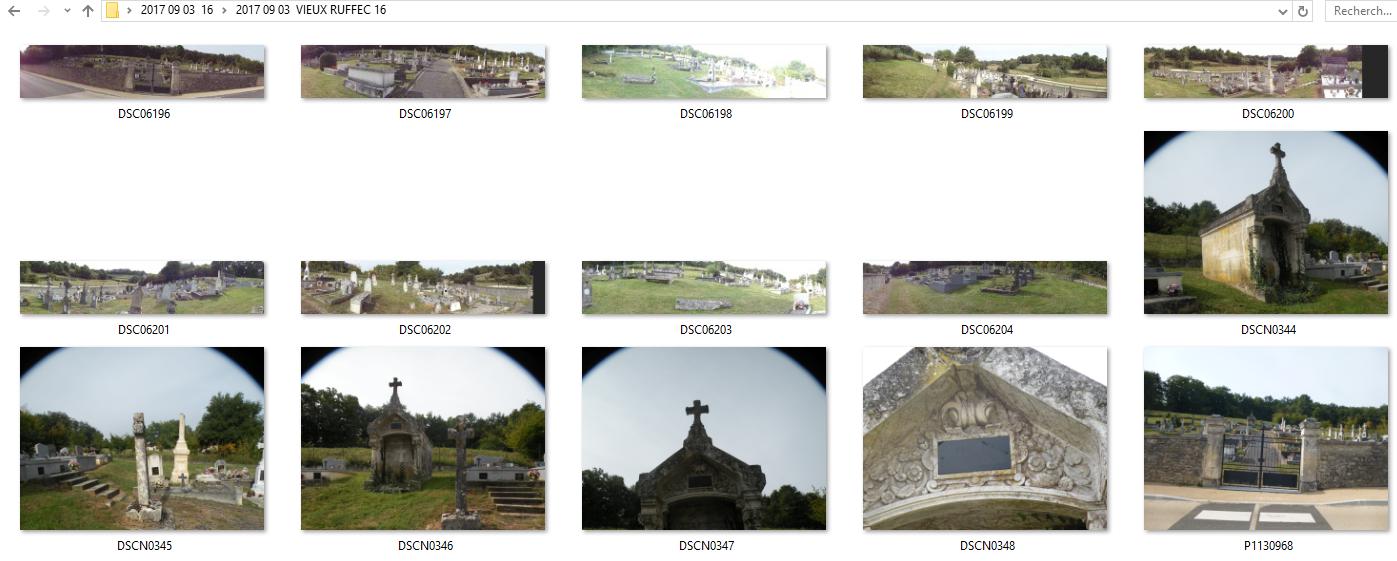Click the file name DSCN0345
1397x561 pixels.
click(x=144, y=546)
